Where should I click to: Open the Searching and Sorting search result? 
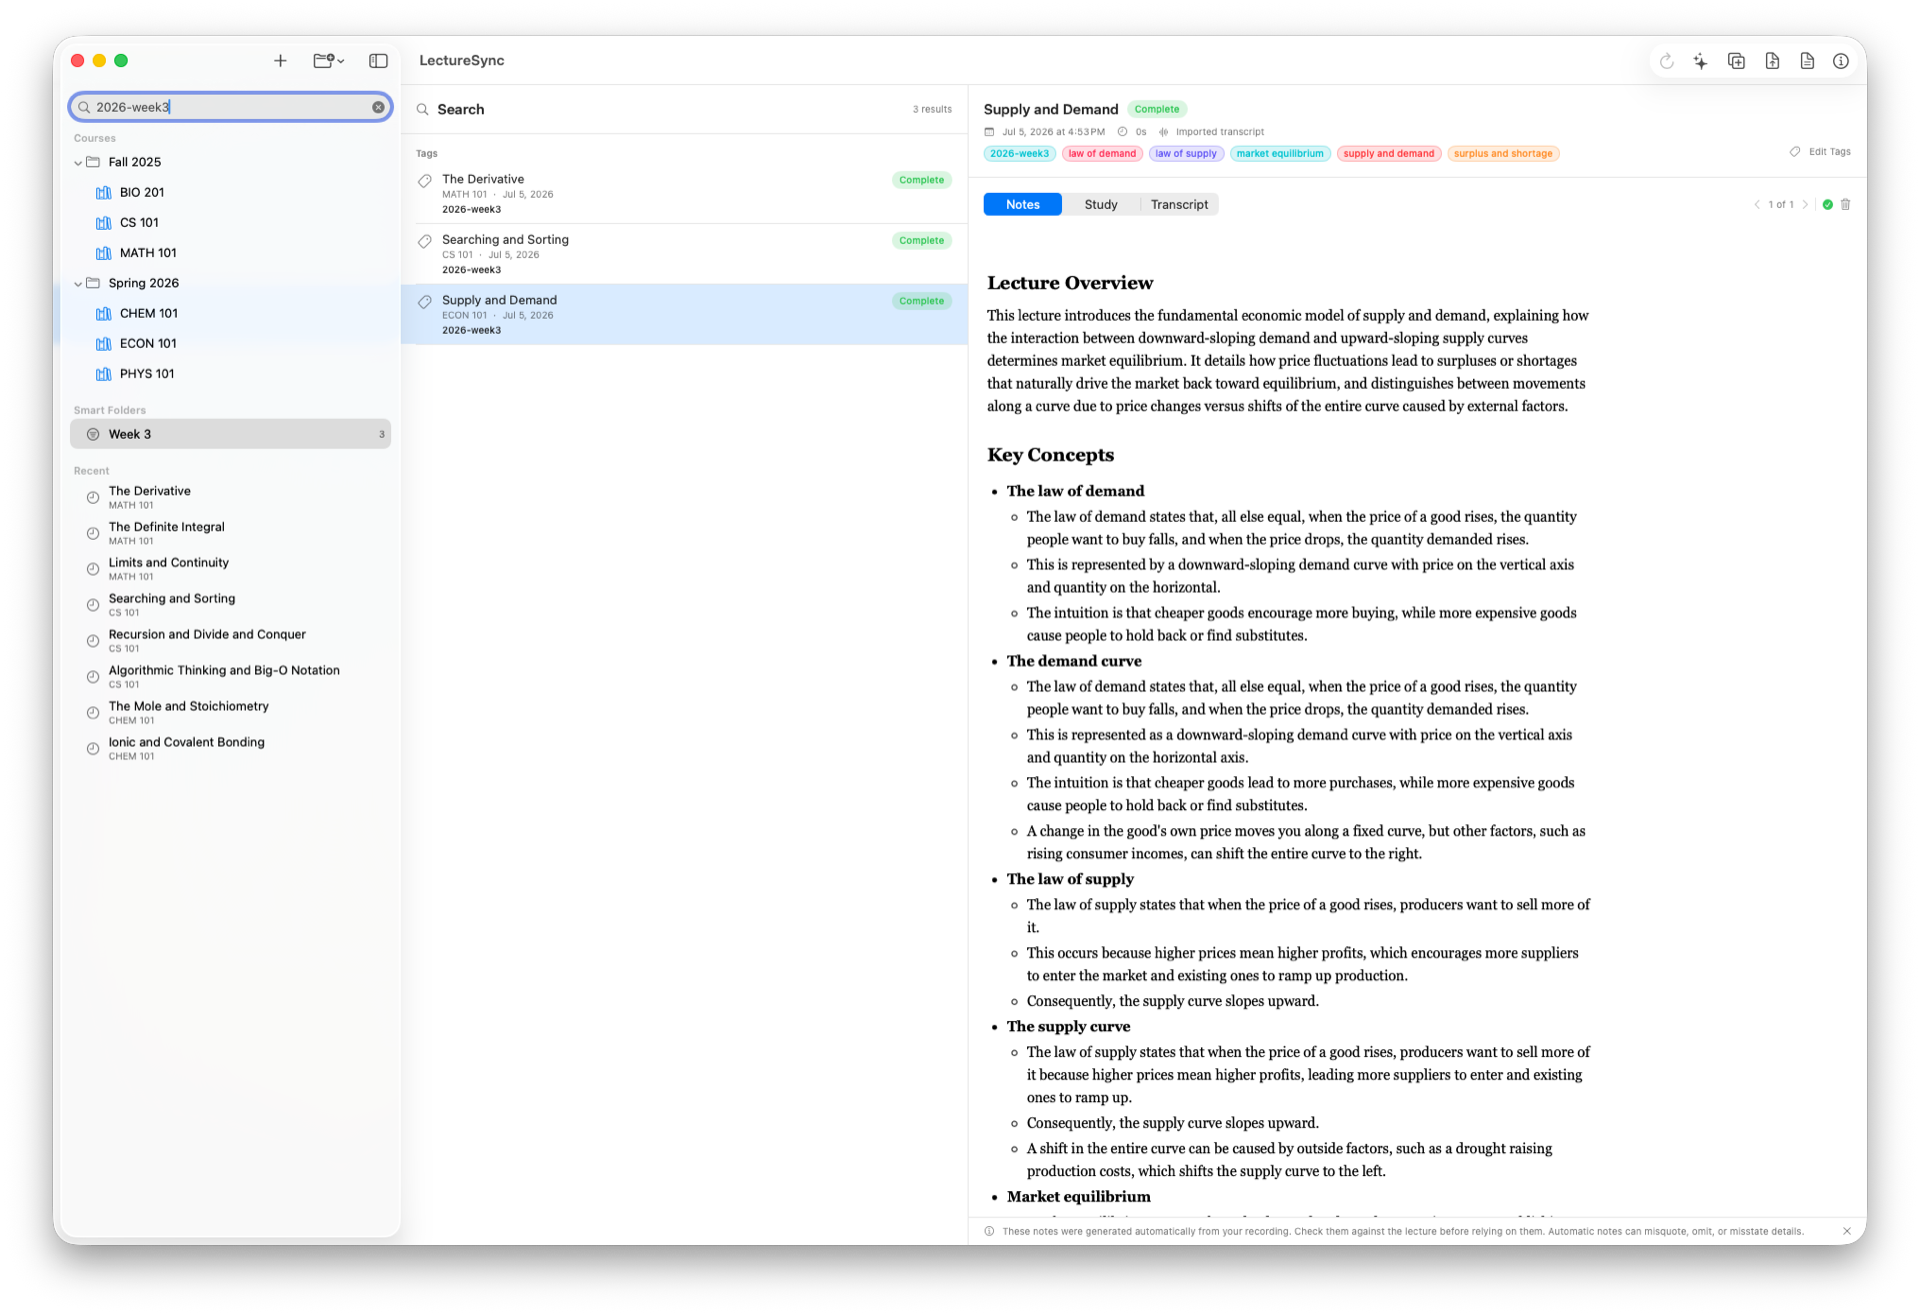[x=684, y=254]
